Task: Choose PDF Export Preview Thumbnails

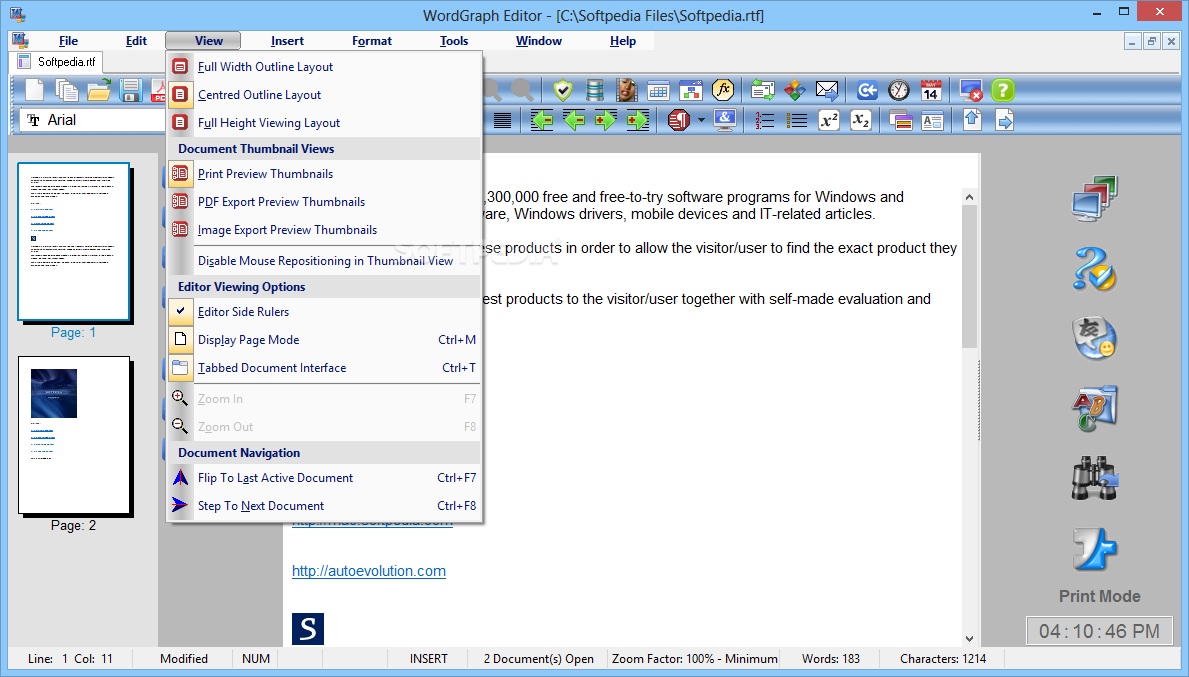Action: [325, 202]
